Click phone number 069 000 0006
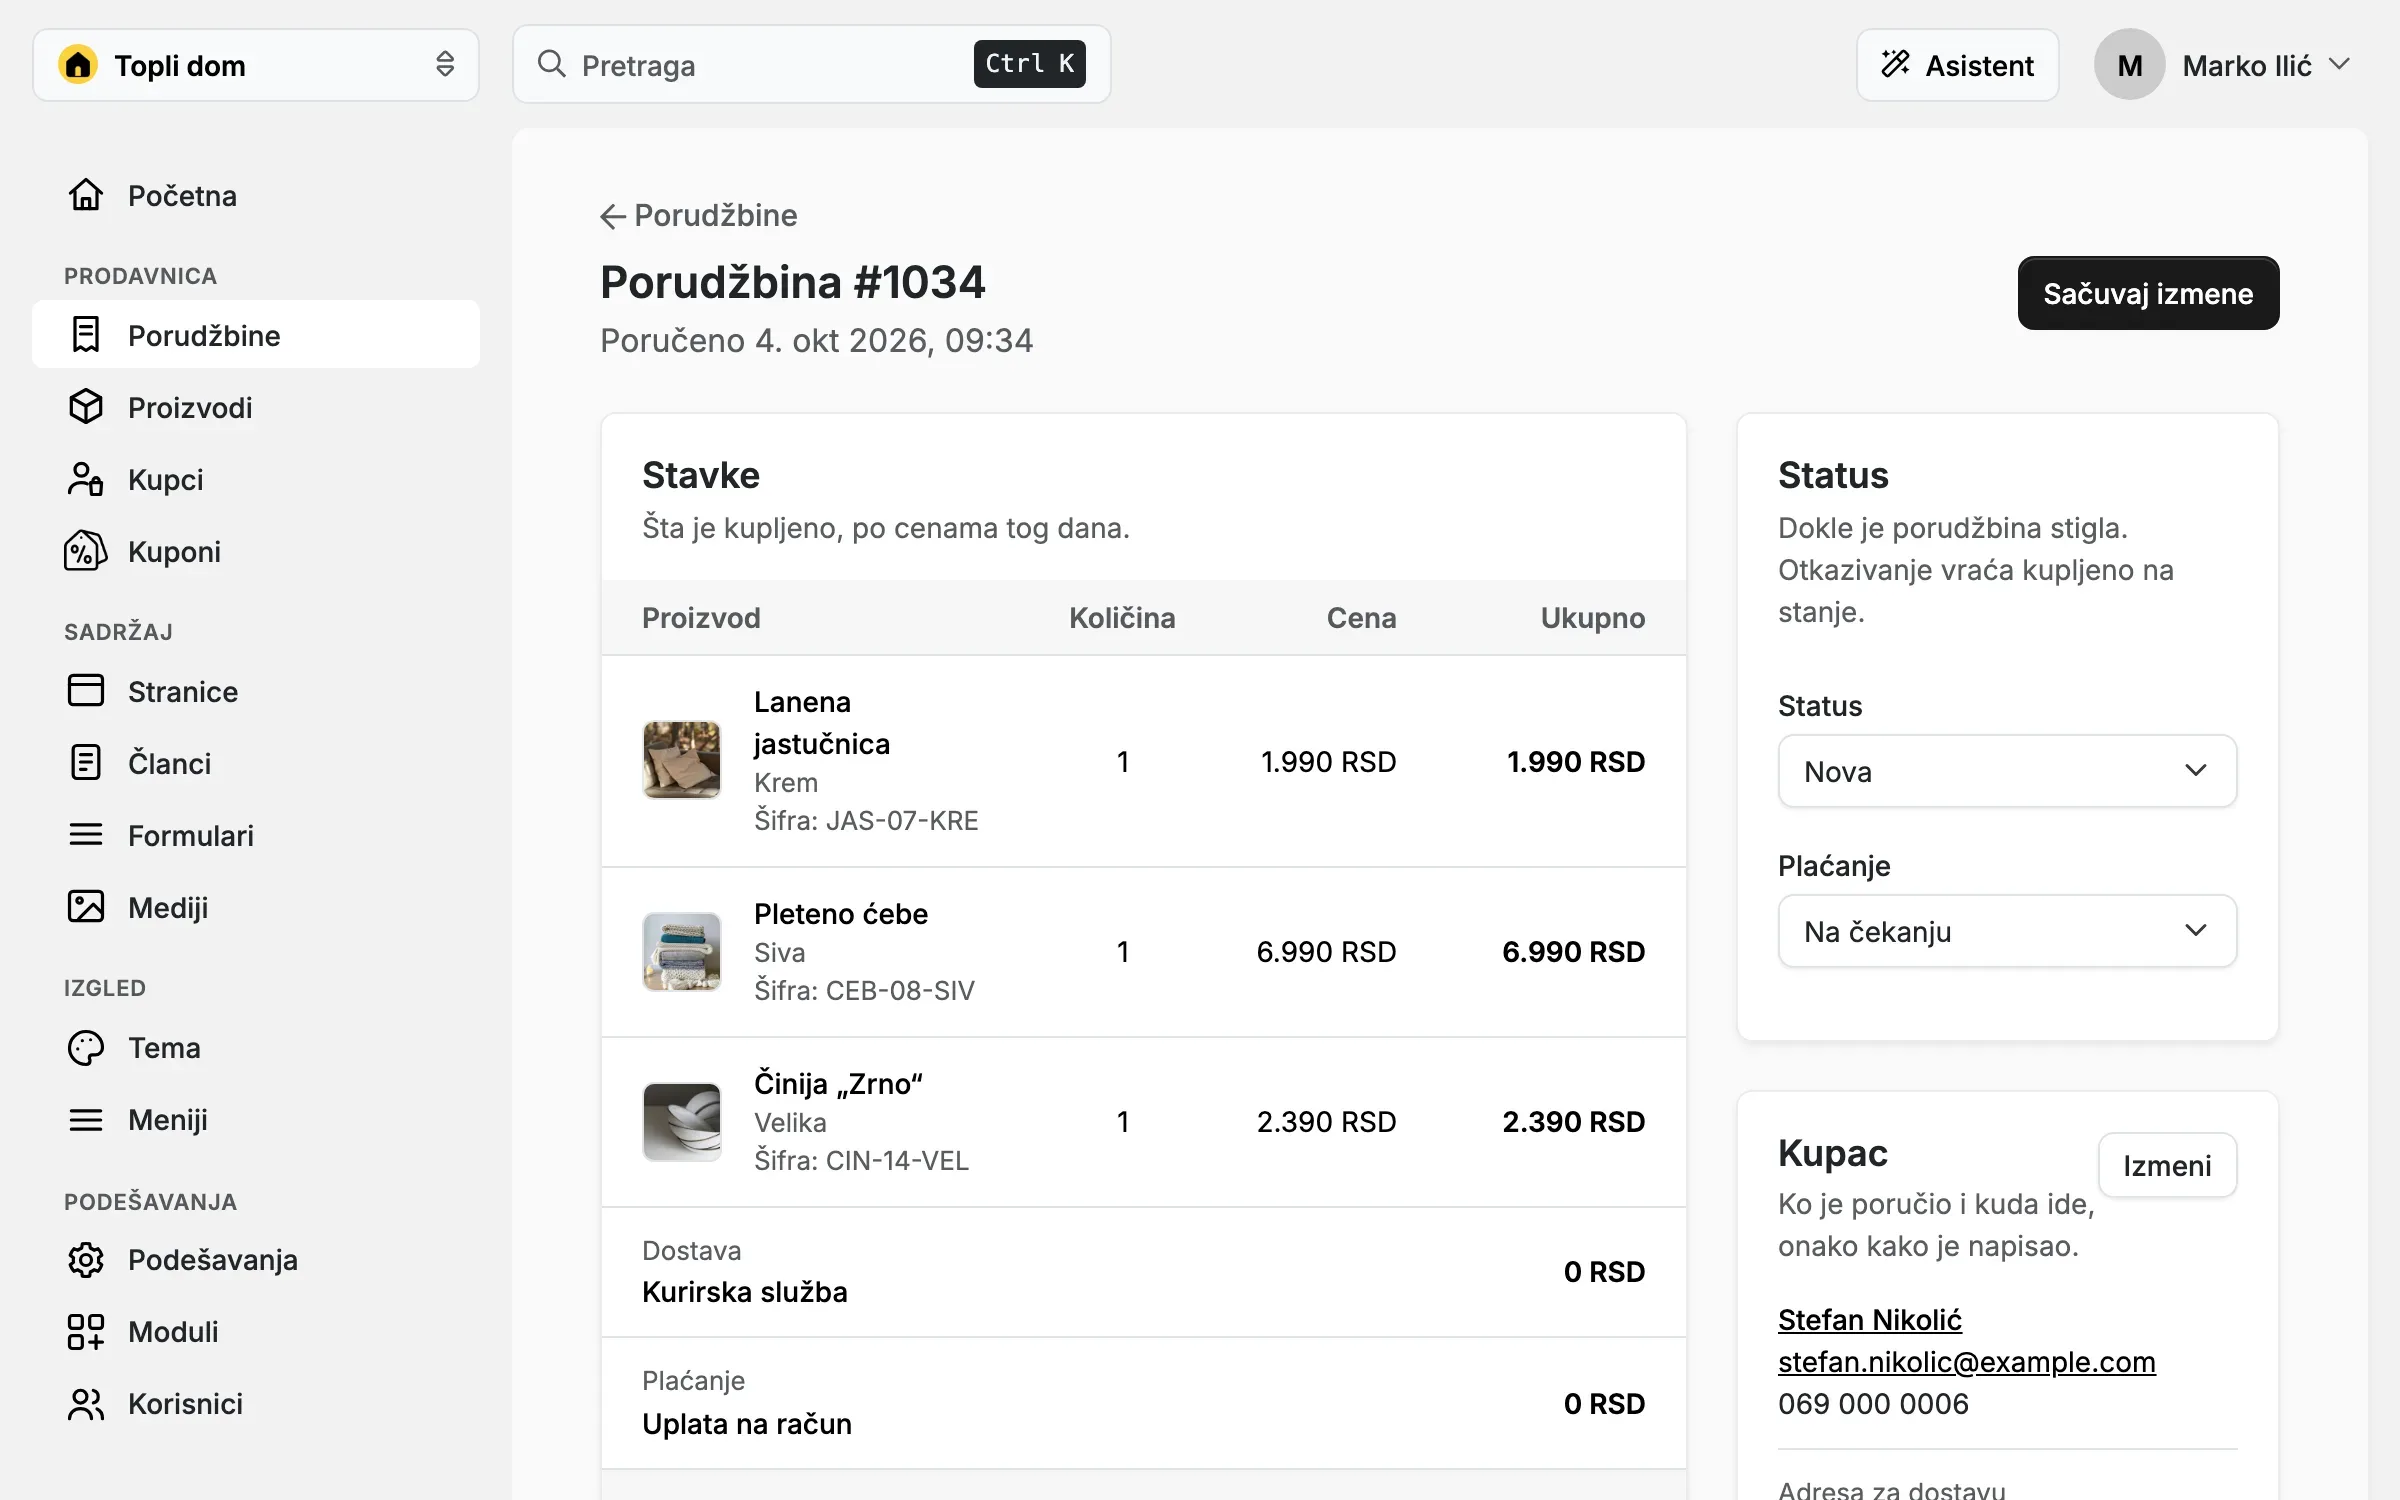The image size is (2400, 1500). [1872, 1403]
